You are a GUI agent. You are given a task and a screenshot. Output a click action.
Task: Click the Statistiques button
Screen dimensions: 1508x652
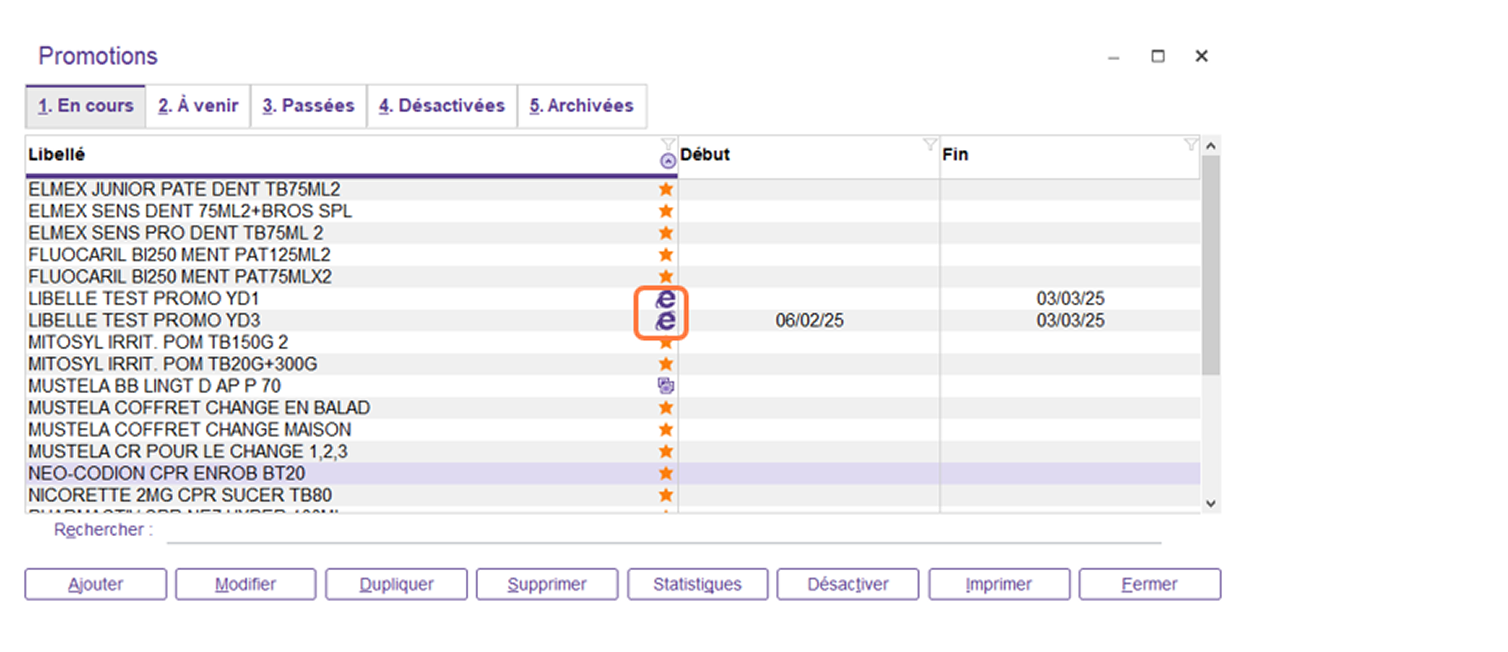click(x=697, y=584)
